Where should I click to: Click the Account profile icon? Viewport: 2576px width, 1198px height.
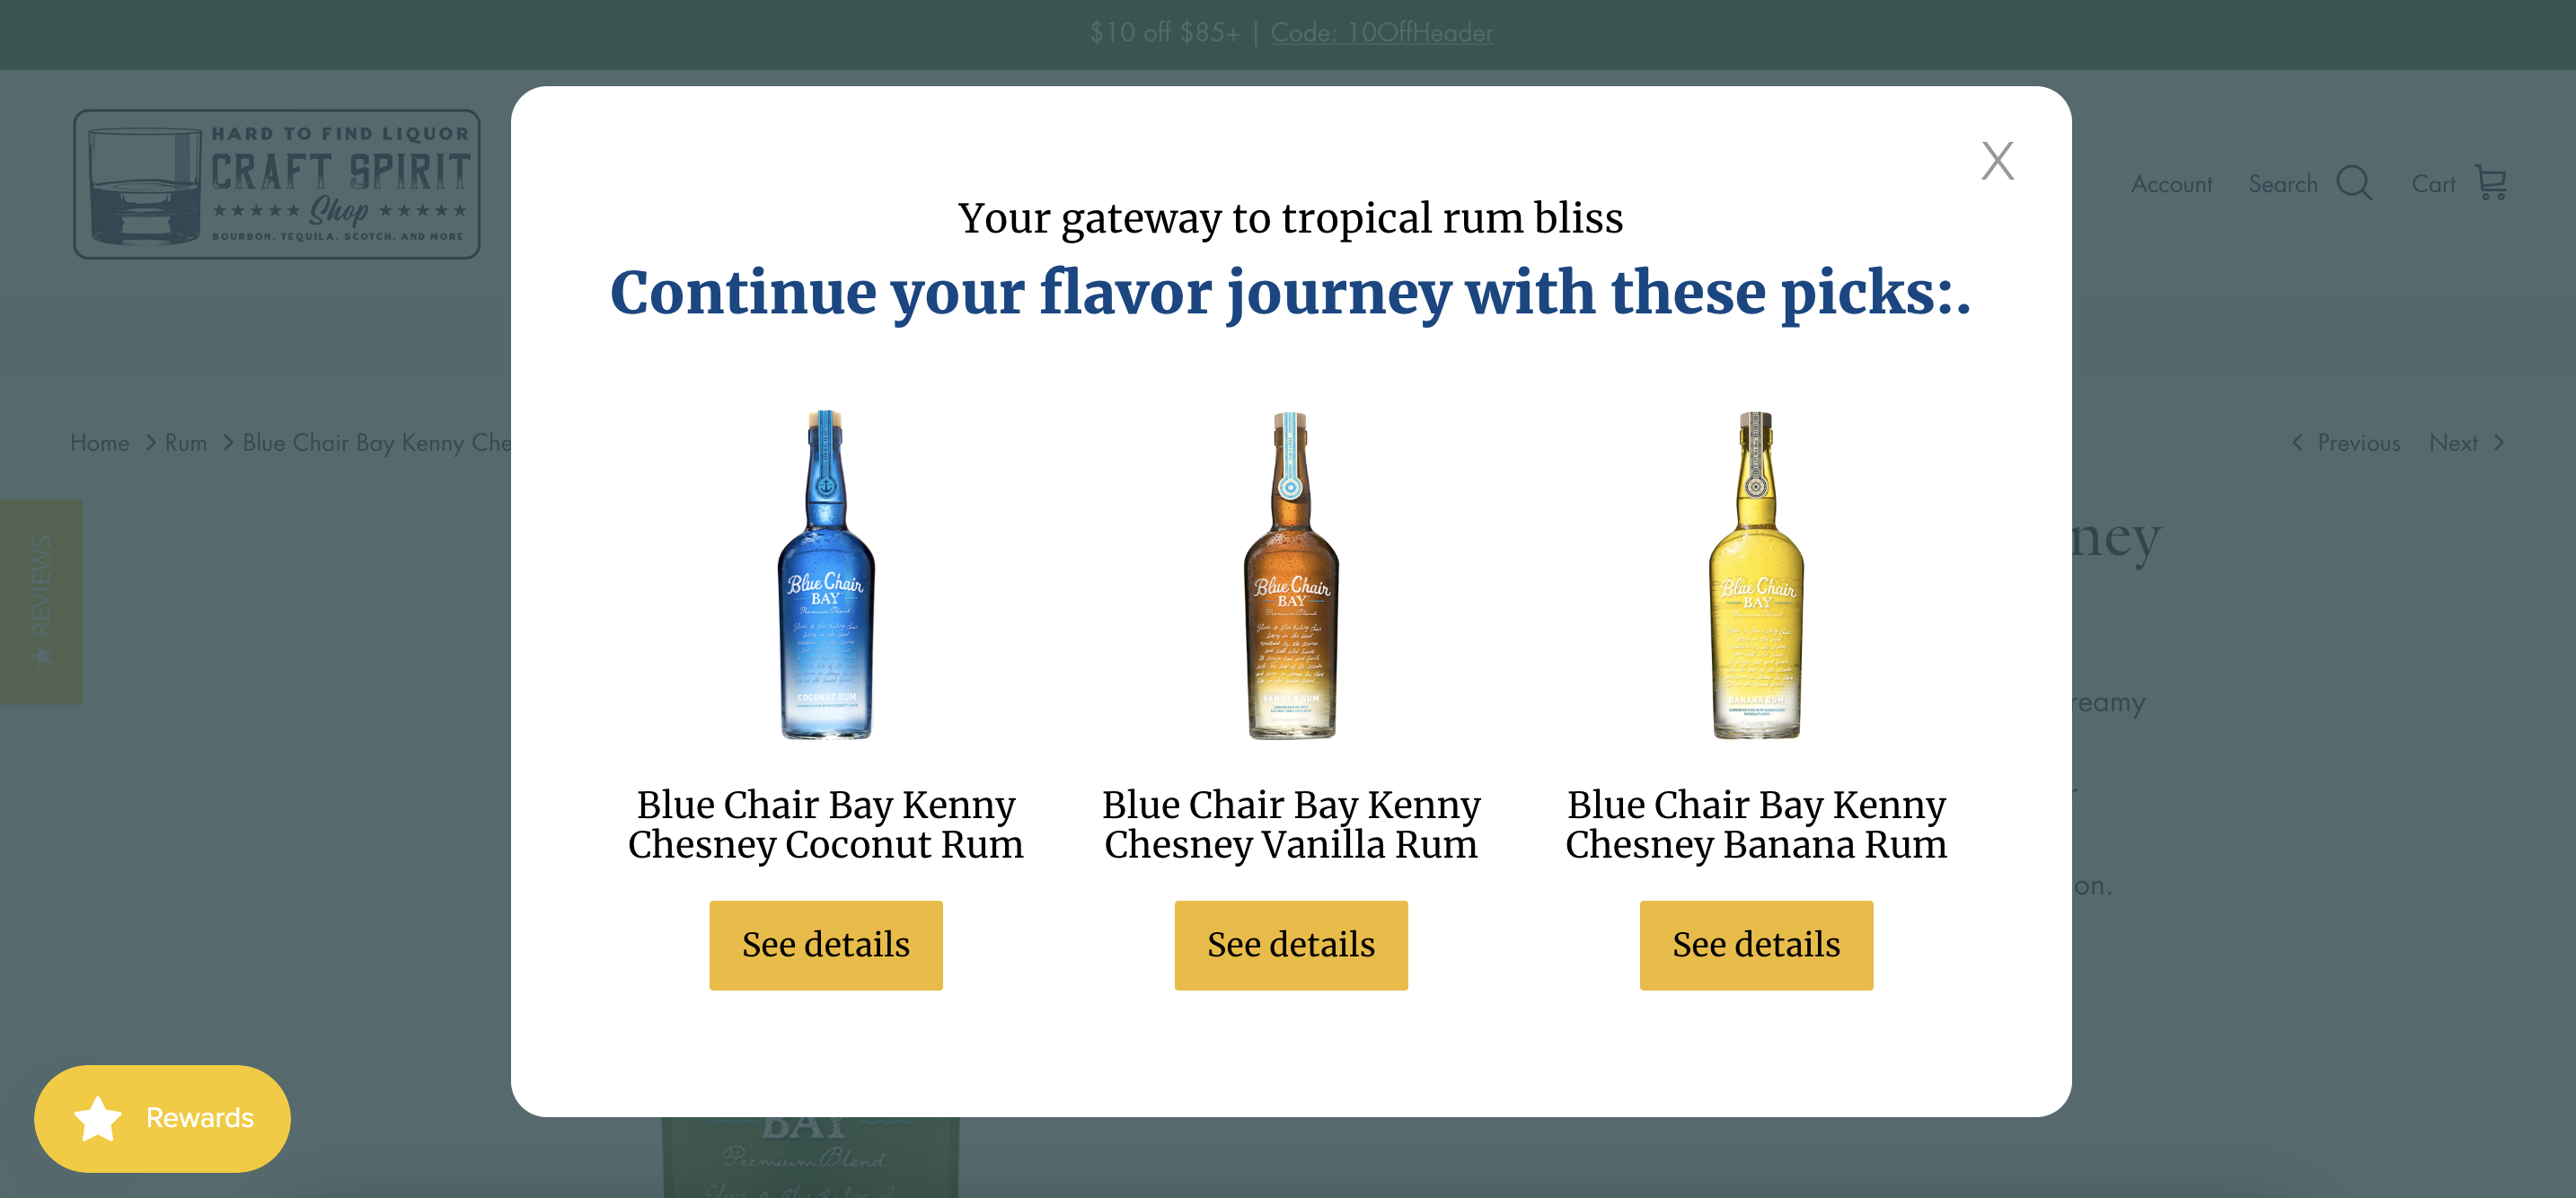coord(2172,184)
